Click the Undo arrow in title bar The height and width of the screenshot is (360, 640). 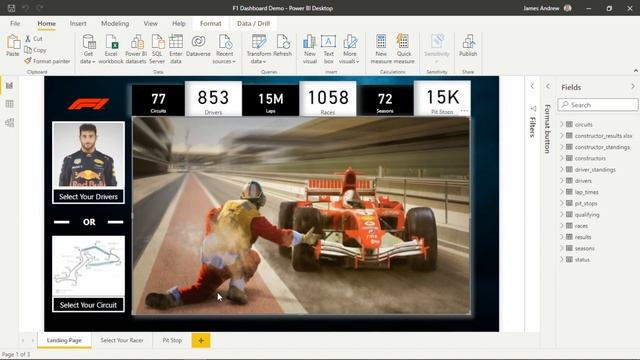(x=25, y=8)
